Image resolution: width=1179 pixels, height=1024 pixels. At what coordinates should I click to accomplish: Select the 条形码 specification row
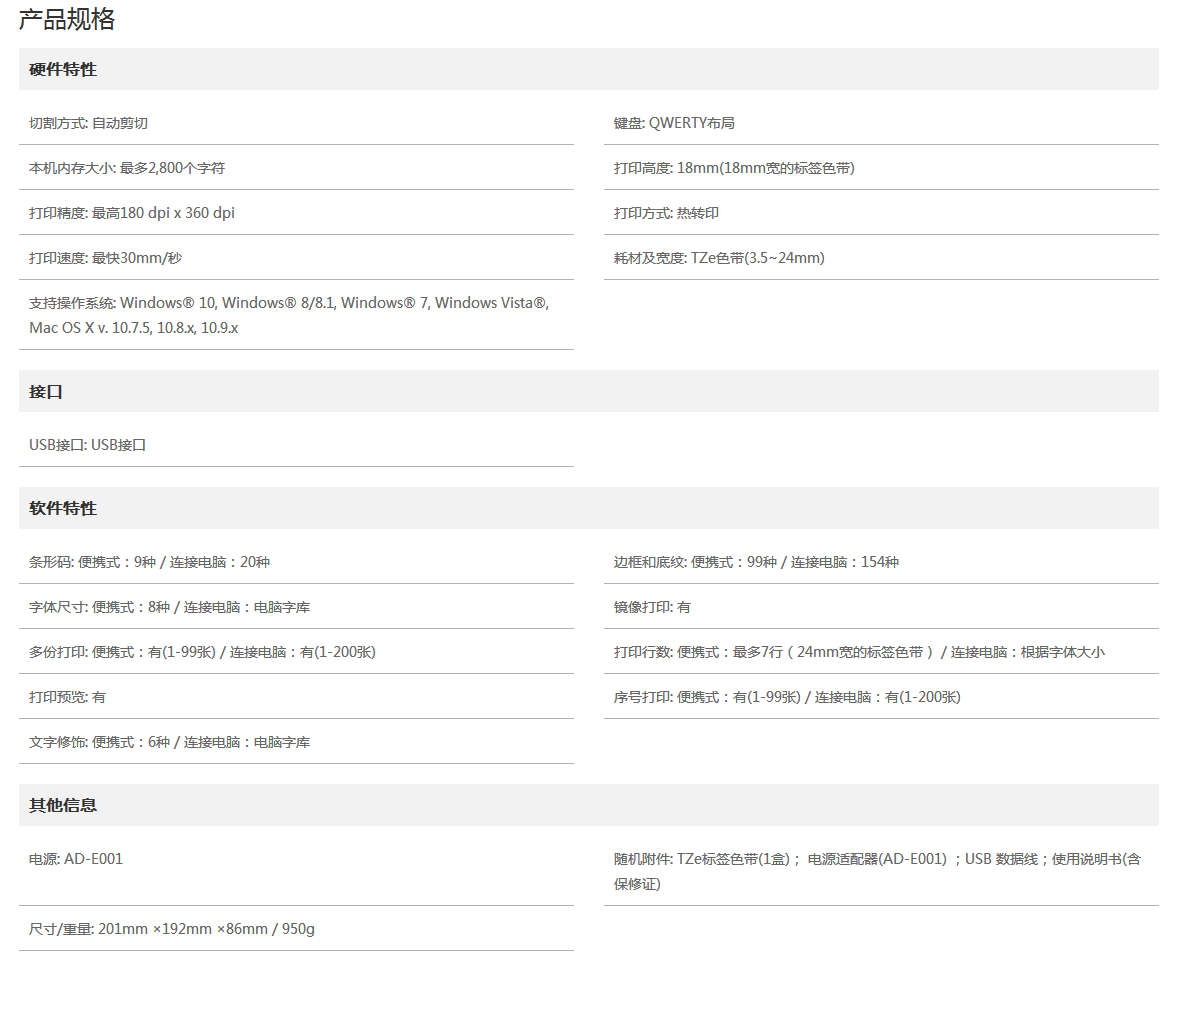pos(150,562)
